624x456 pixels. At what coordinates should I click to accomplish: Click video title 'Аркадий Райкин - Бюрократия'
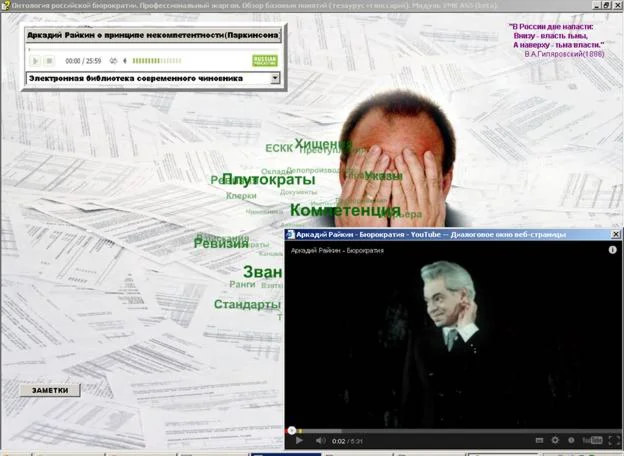[337, 251]
